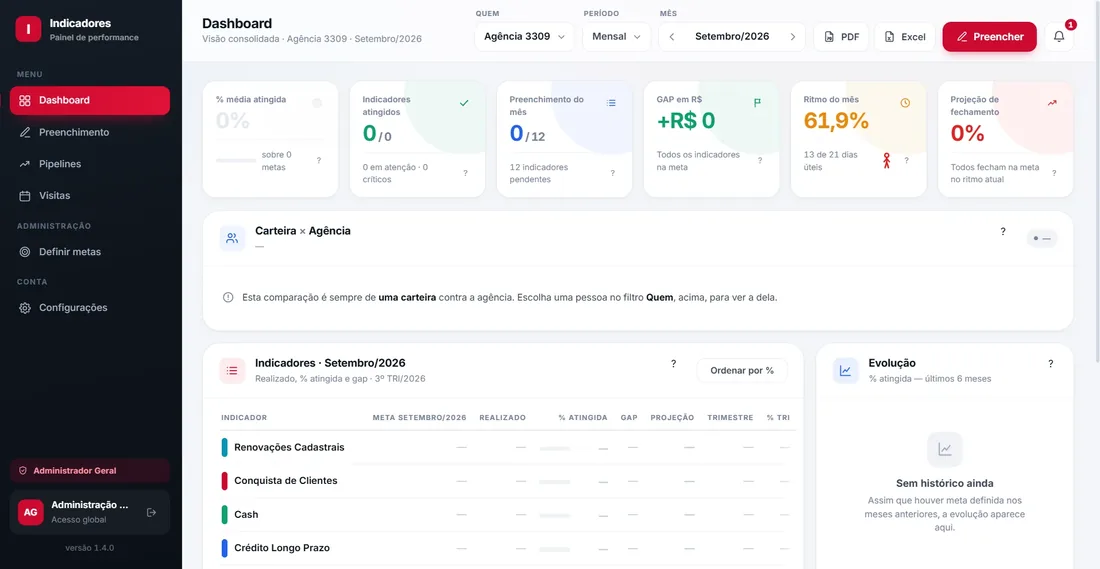
Task: Click the % ATINGIDA column header
Action: (583, 417)
